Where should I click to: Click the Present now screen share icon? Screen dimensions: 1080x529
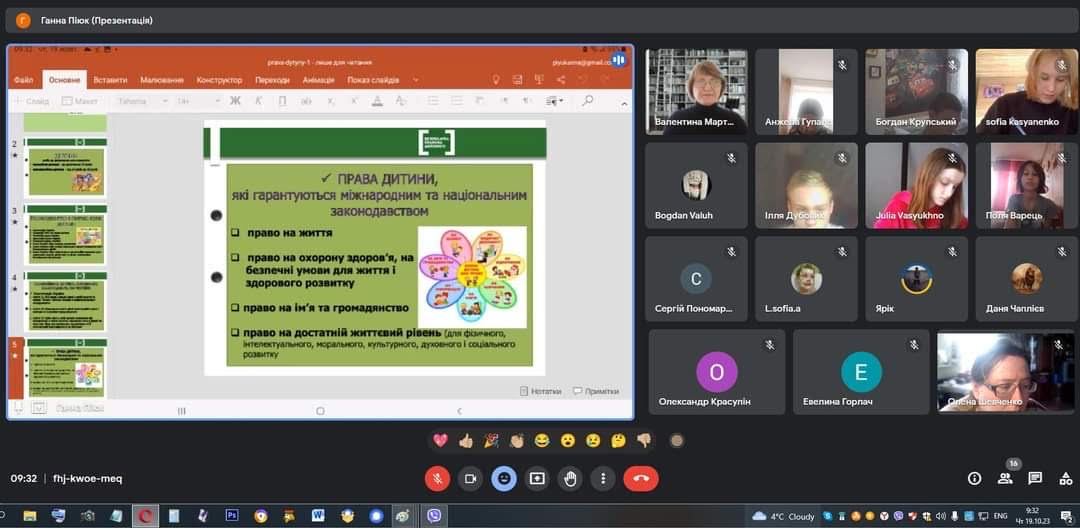tap(537, 478)
